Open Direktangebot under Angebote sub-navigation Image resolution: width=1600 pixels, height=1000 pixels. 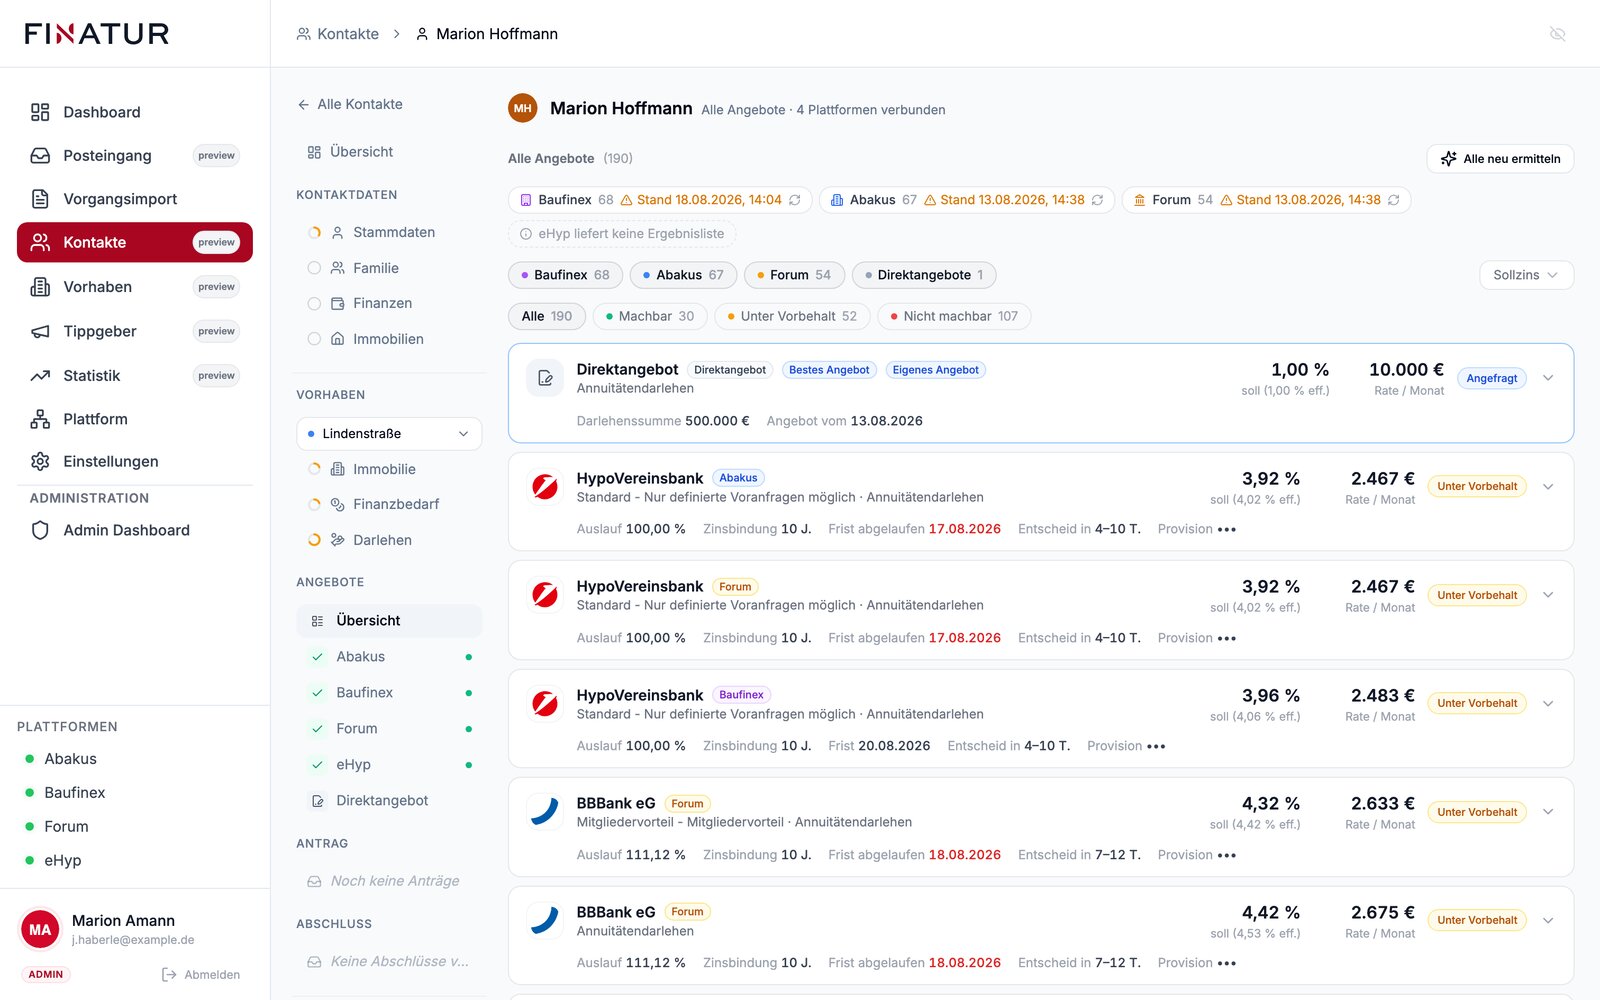tap(389, 800)
